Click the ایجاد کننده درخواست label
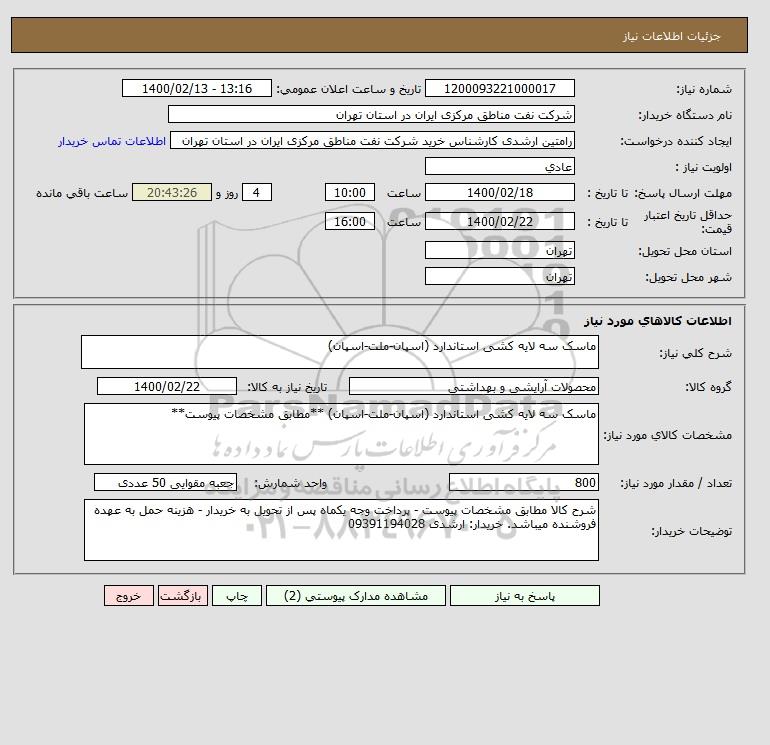The width and height of the screenshot is (770, 745). (676, 141)
